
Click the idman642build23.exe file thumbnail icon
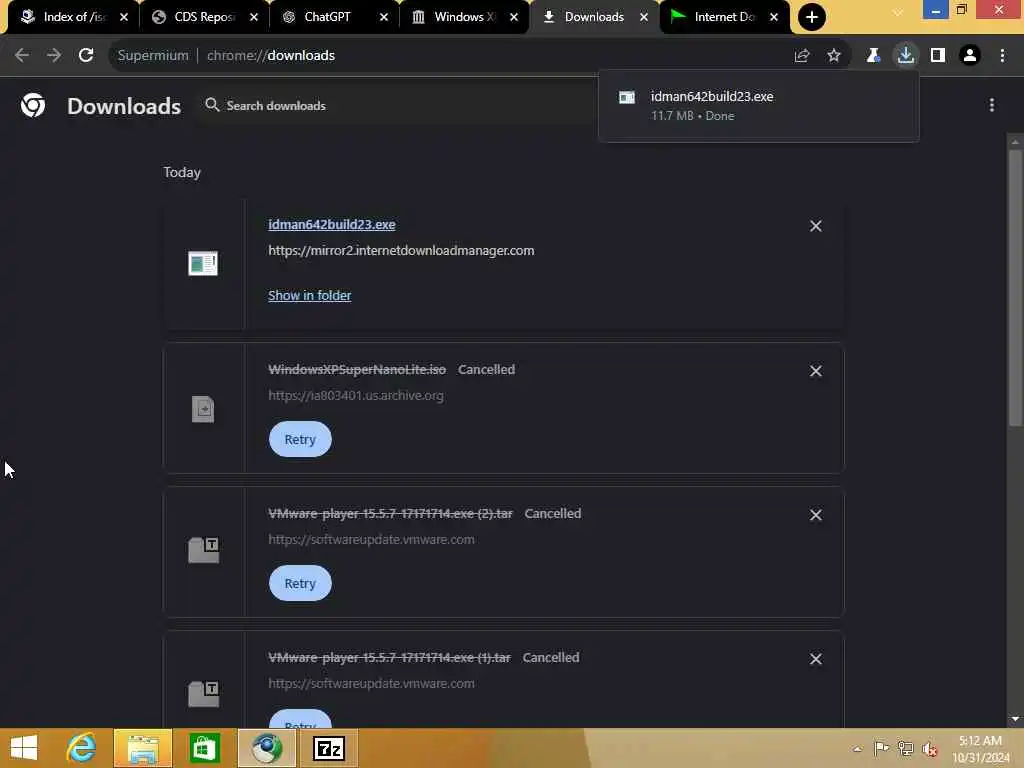pyautogui.click(x=203, y=264)
